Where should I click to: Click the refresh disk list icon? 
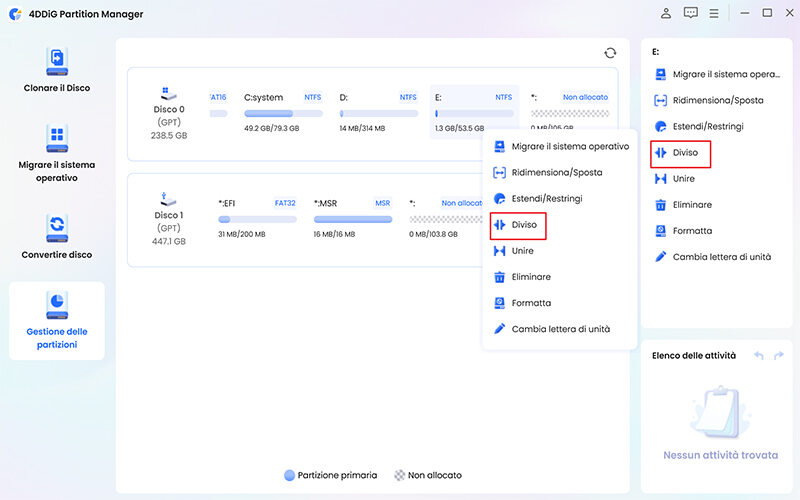[610, 53]
